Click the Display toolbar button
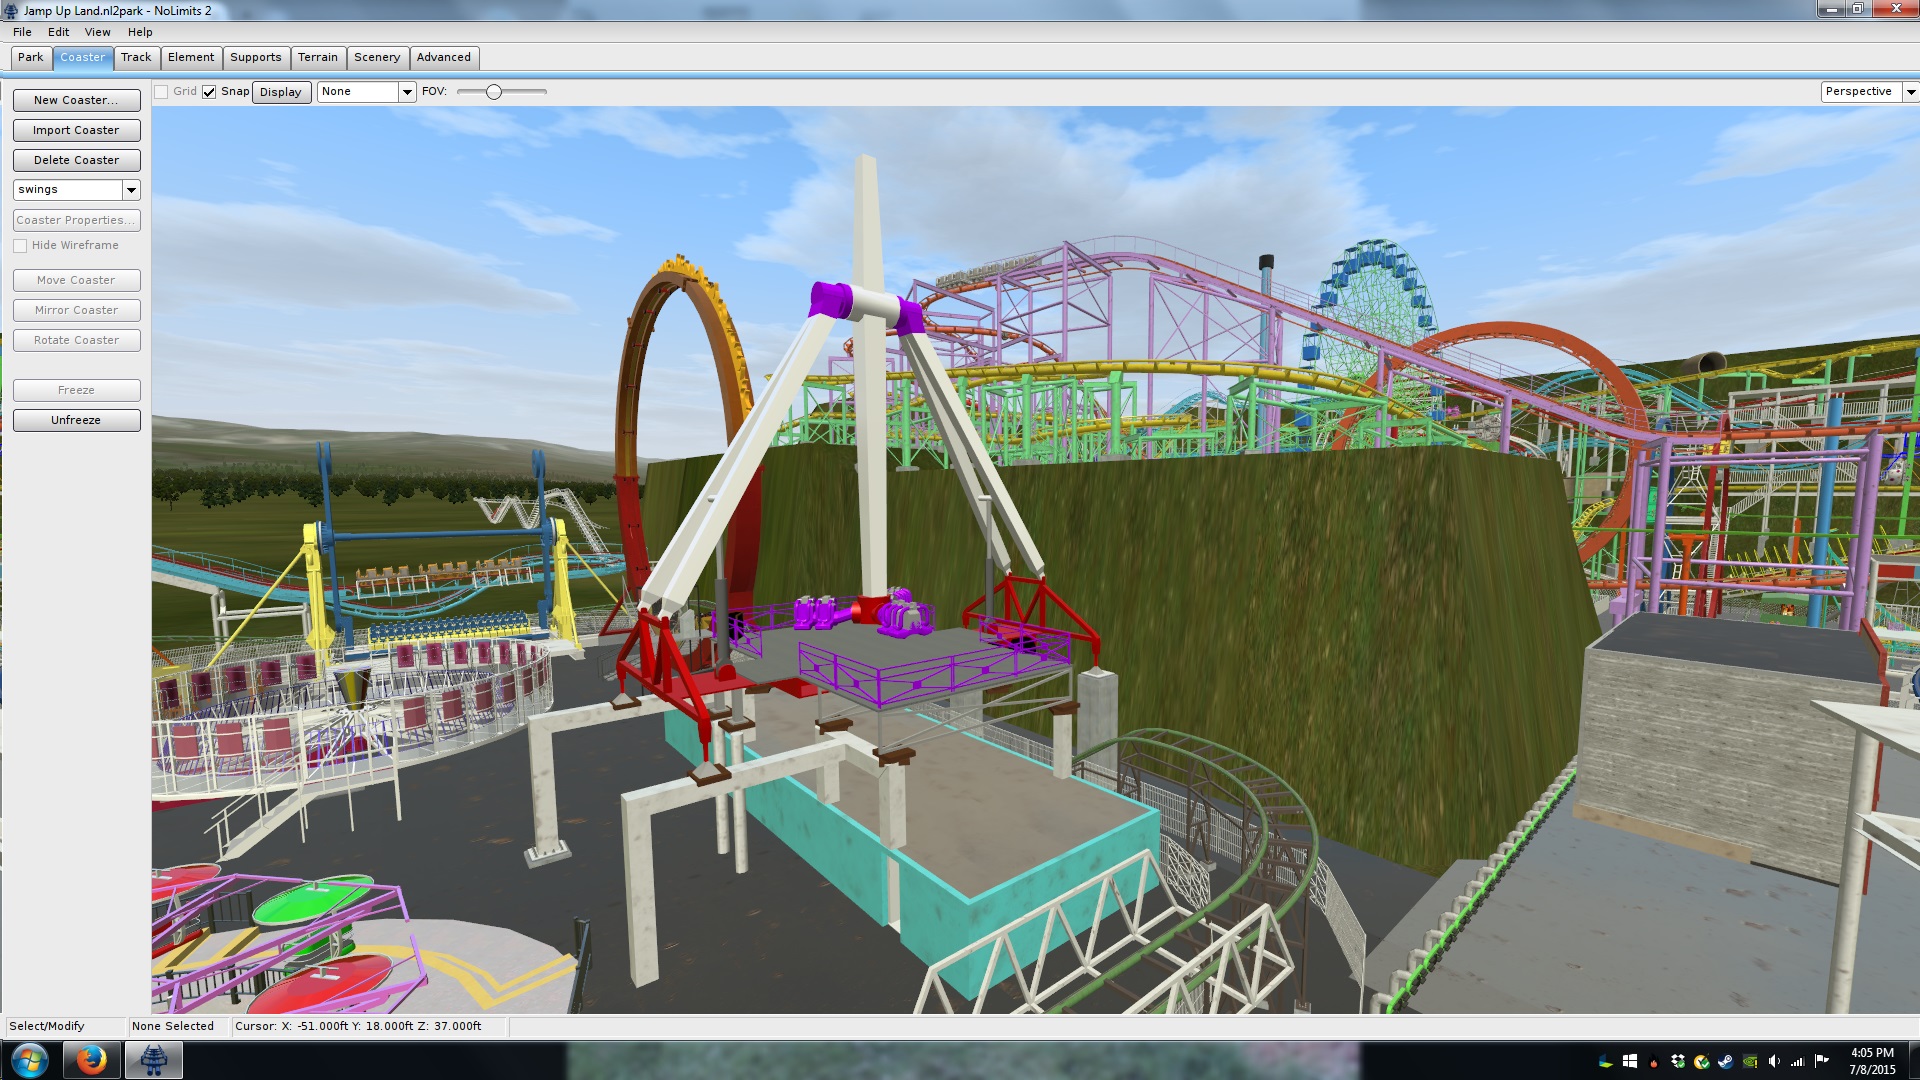The width and height of the screenshot is (1920, 1080). pyautogui.click(x=280, y=92)
